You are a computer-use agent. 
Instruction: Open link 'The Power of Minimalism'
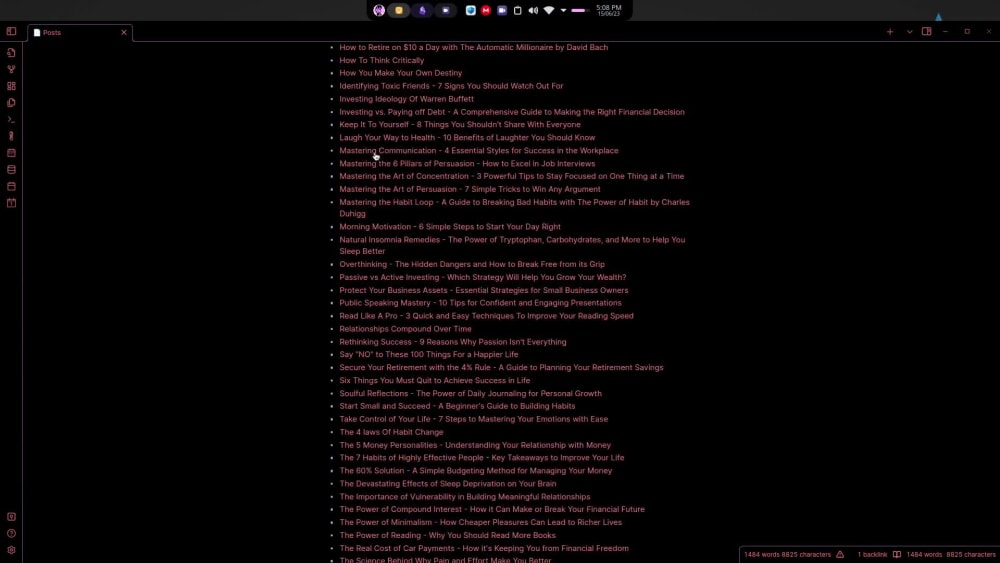pos(480,522)
